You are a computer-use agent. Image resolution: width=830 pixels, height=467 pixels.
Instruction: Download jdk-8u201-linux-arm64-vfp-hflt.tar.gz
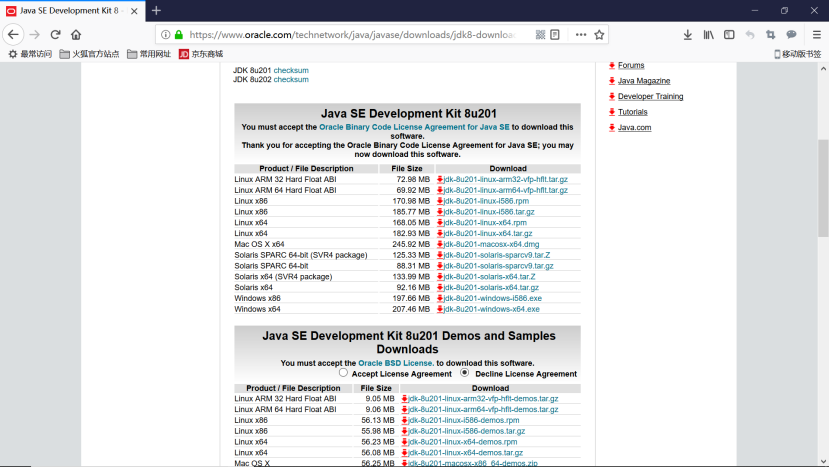(x=506, y=190)
